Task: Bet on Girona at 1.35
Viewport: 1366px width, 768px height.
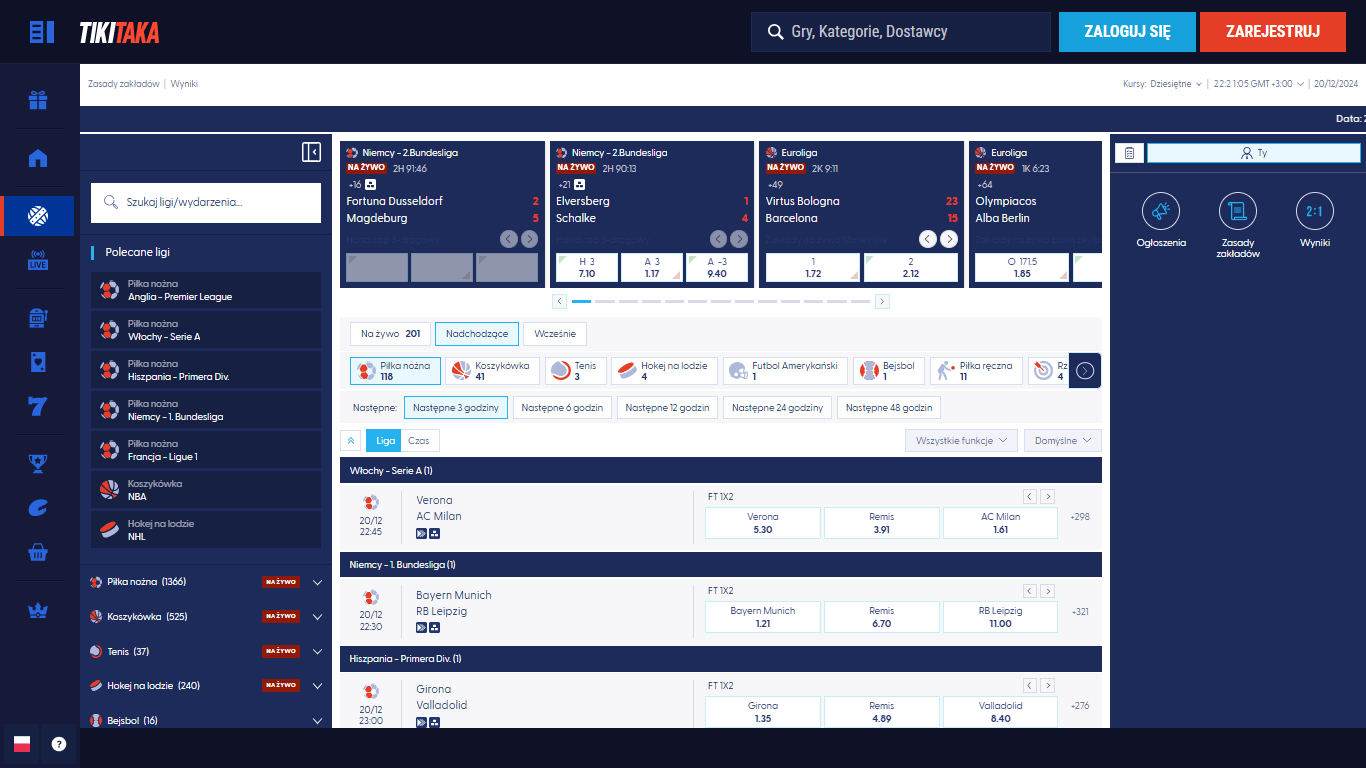Action: click(763, 711)
